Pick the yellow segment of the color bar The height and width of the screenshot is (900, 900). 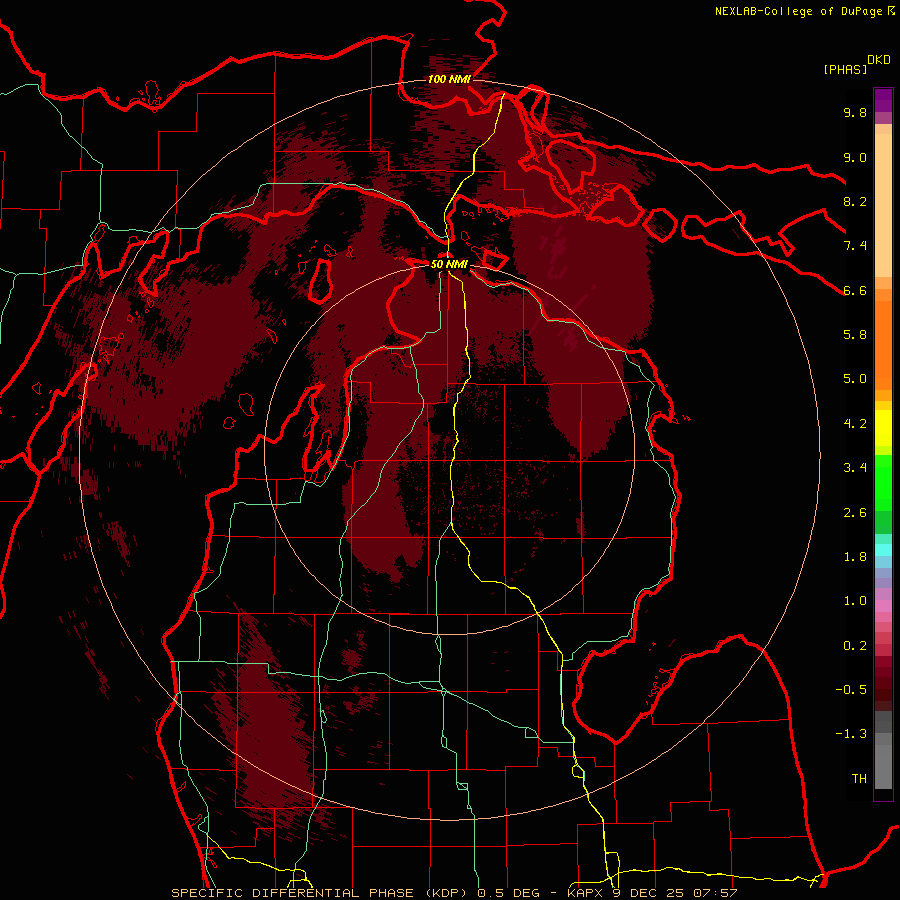point(883,428)
